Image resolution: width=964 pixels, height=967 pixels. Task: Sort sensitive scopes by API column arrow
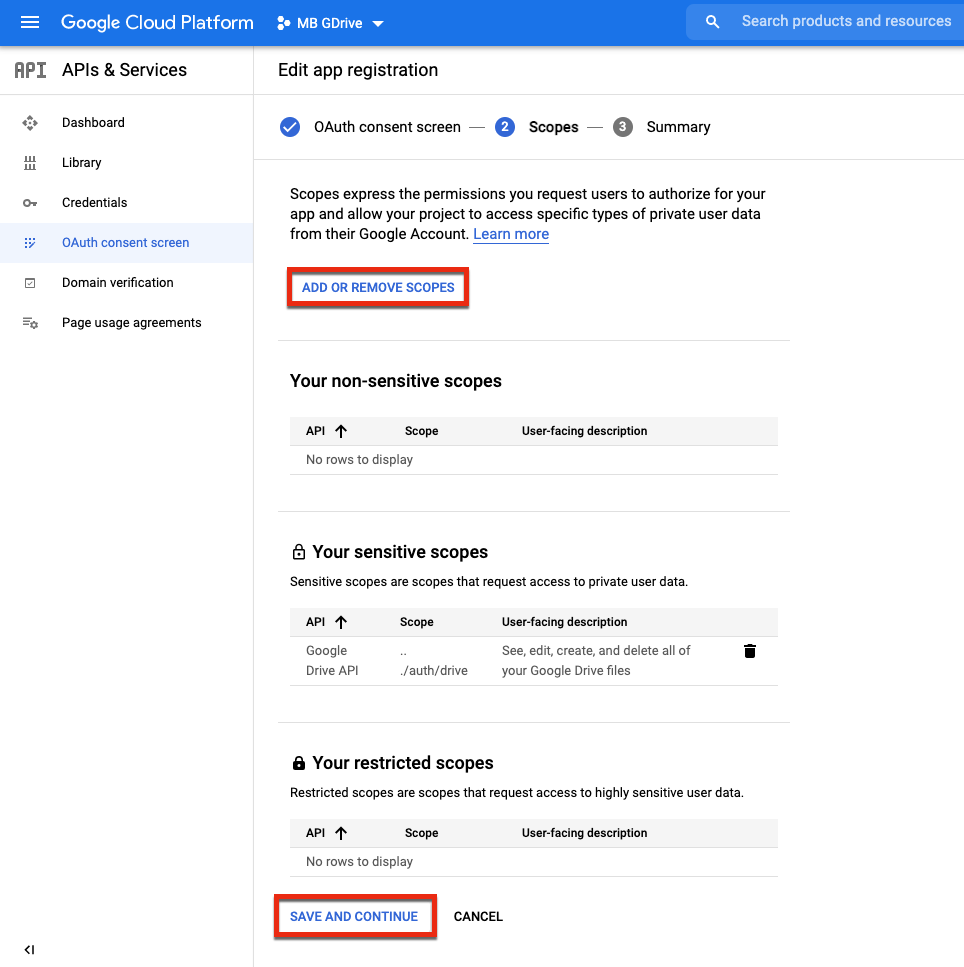point(341,622)
